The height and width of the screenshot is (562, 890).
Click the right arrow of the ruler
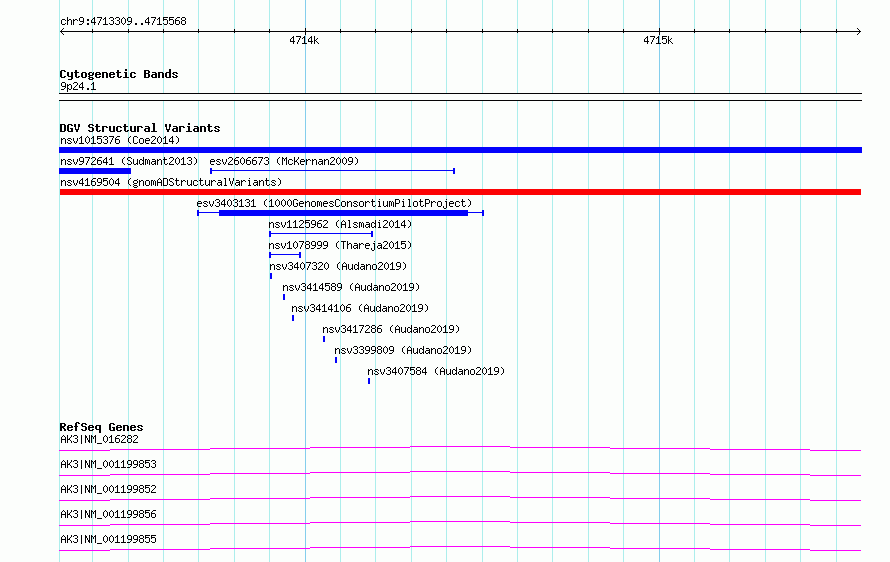coord(858,32)
